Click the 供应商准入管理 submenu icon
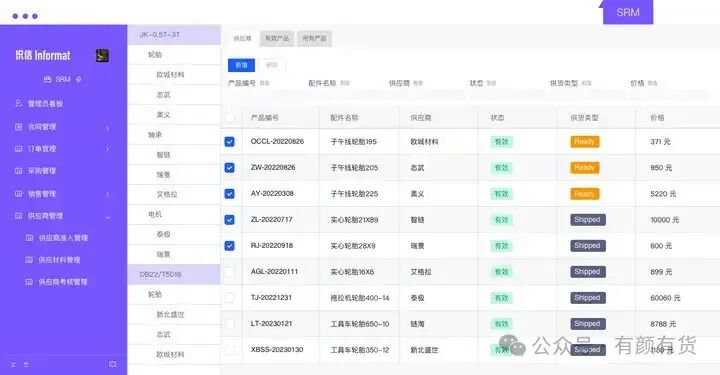This screenshot has height=375, width=720. [29, 238]
